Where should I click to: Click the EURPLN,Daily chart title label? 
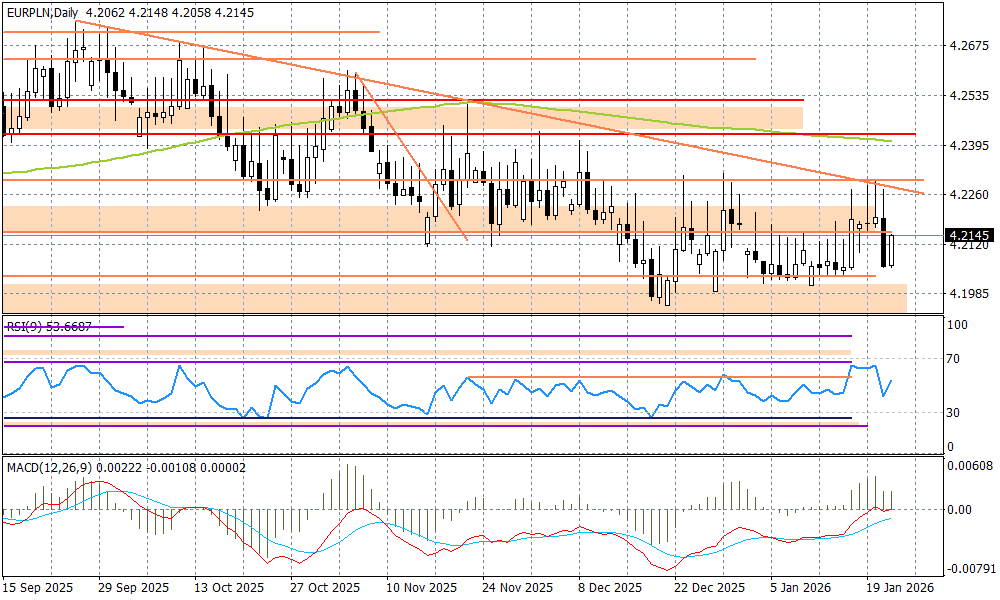coord(40,13)
